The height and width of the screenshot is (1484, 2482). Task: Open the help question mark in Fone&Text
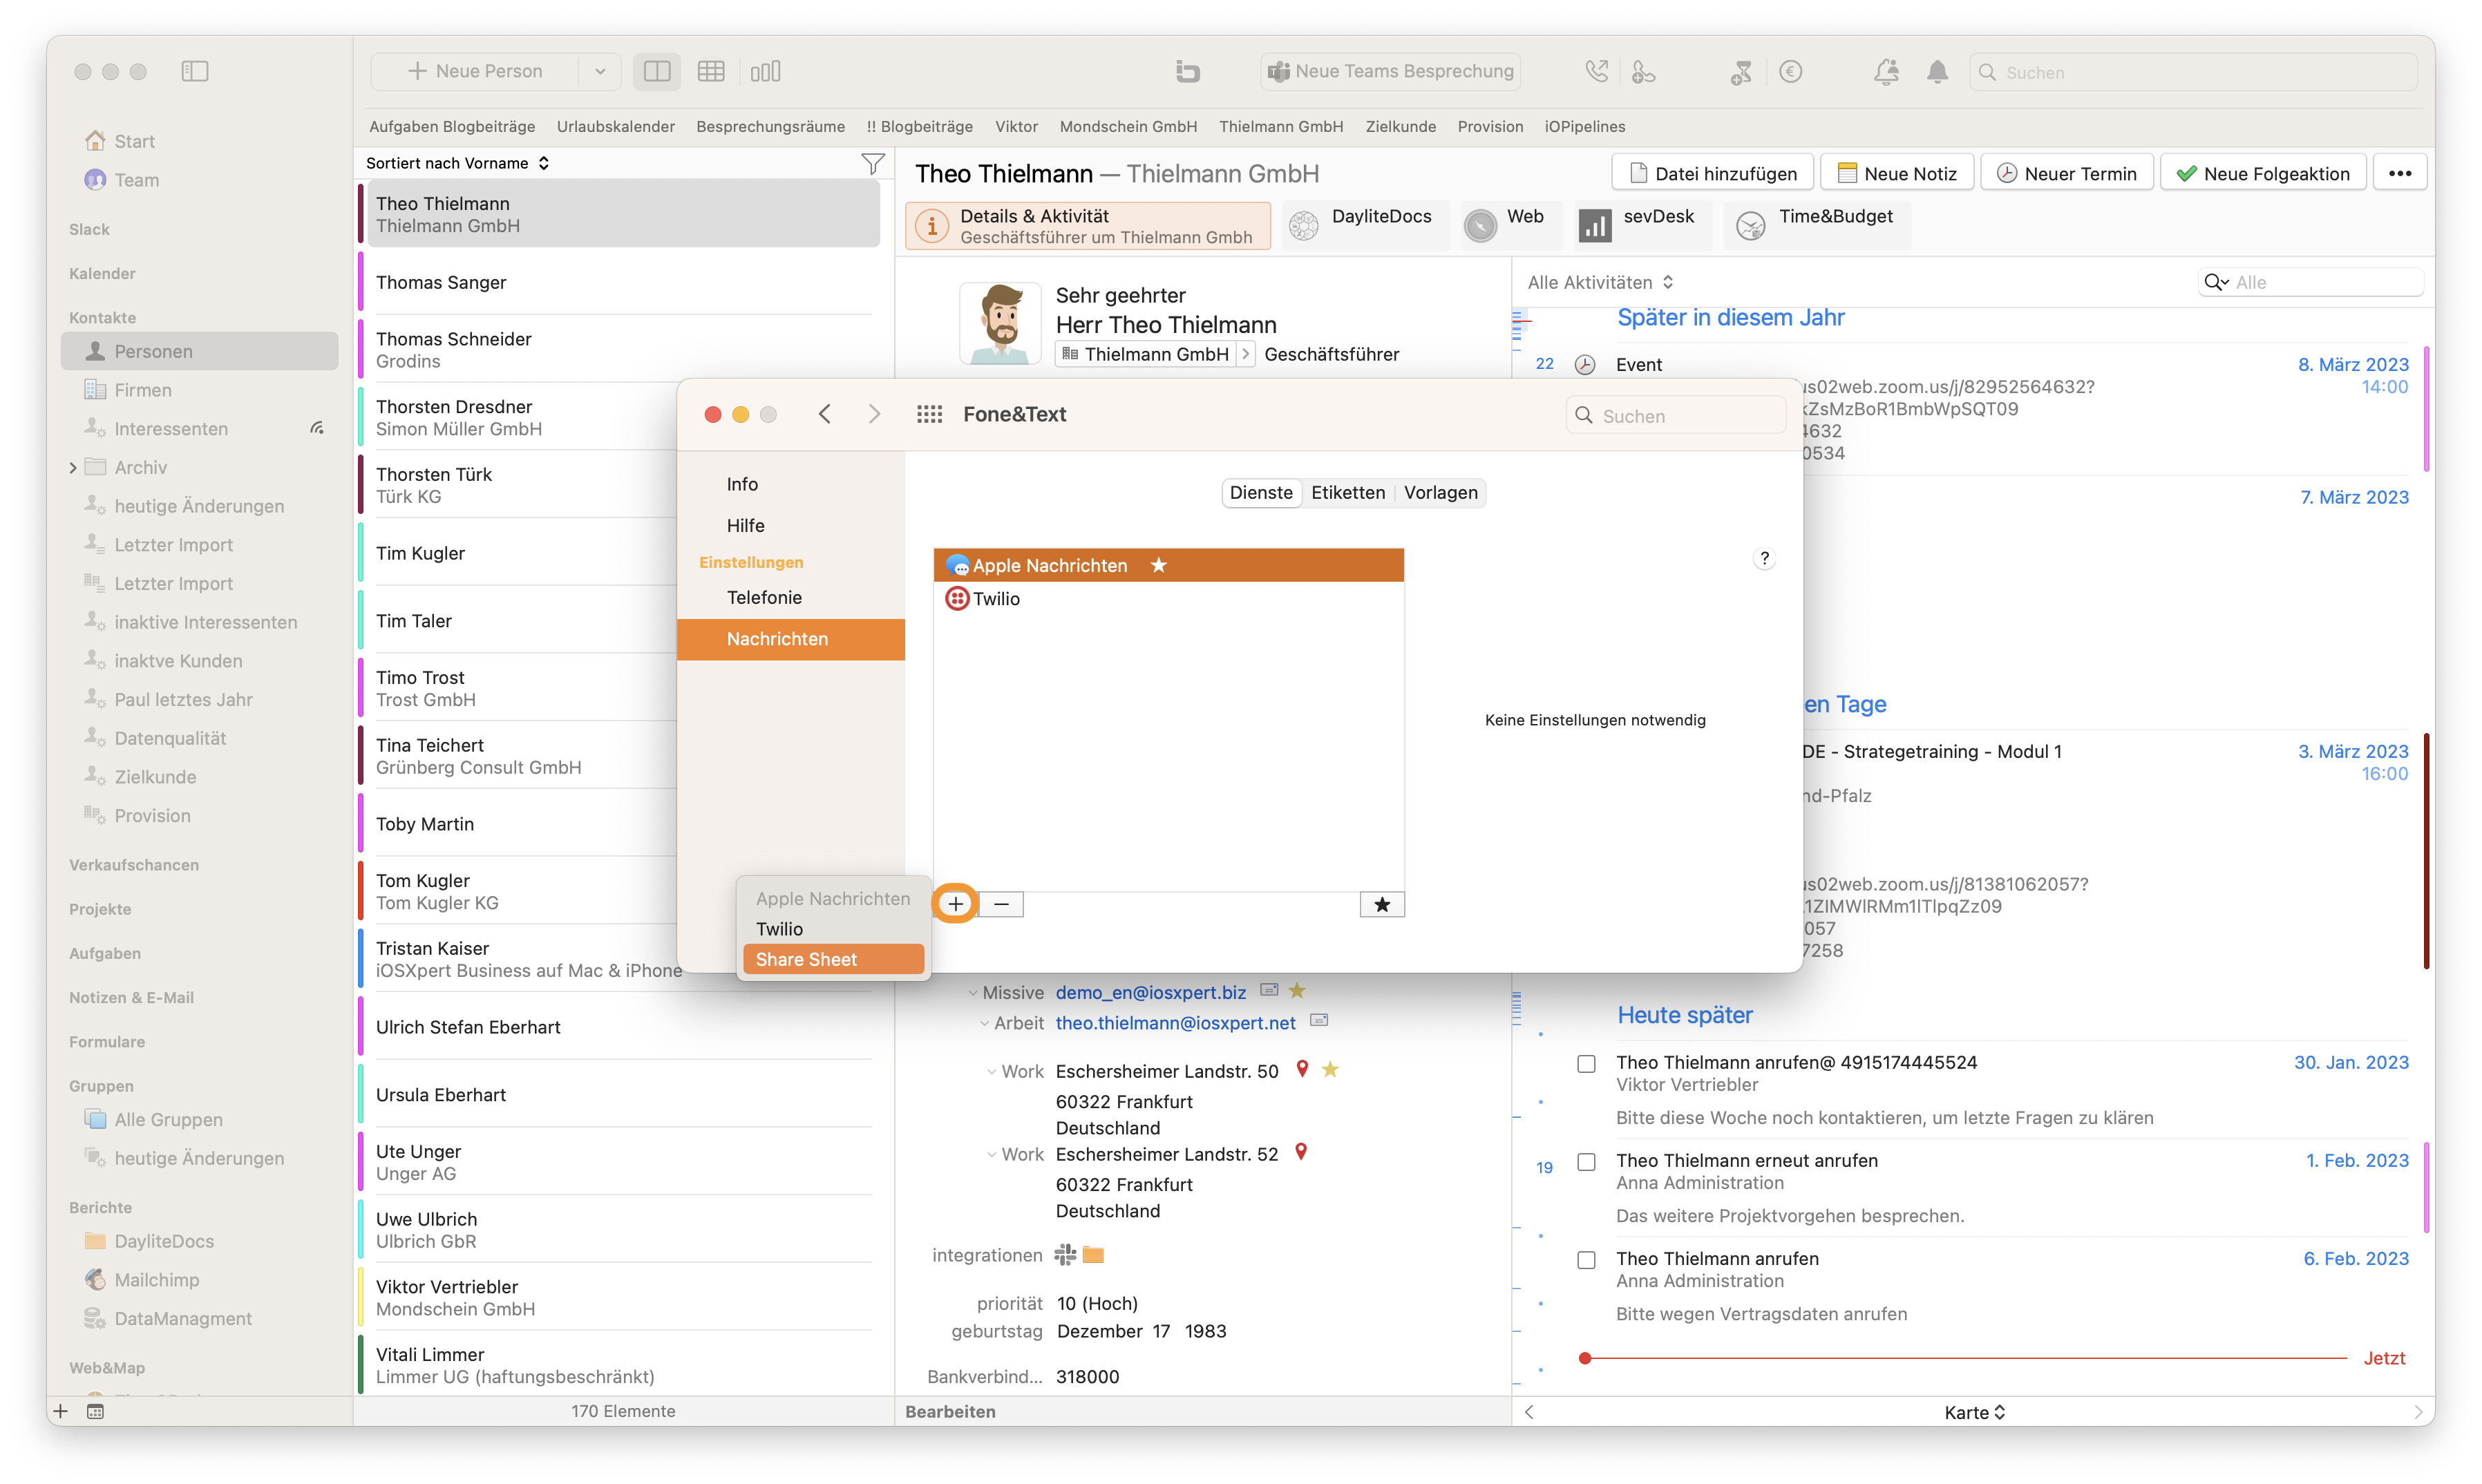tap(1764, 558)
